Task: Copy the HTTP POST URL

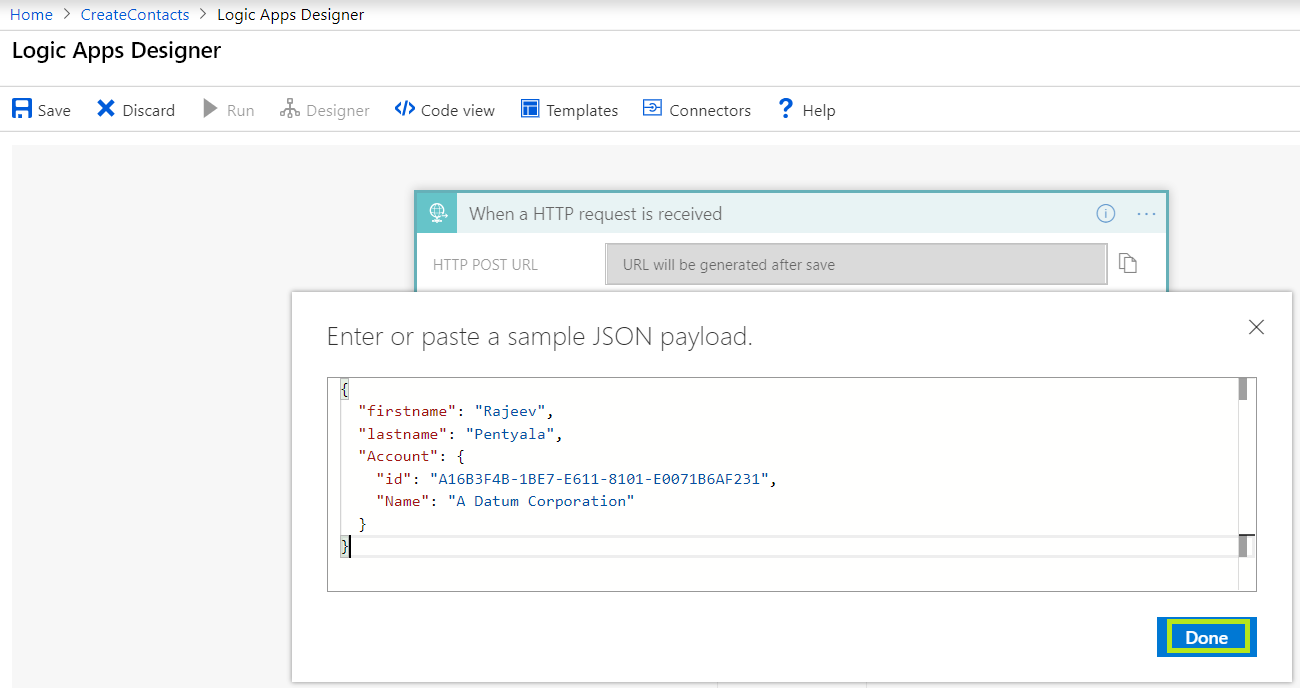Action: pyautogui.click(x=1128, y=262)
